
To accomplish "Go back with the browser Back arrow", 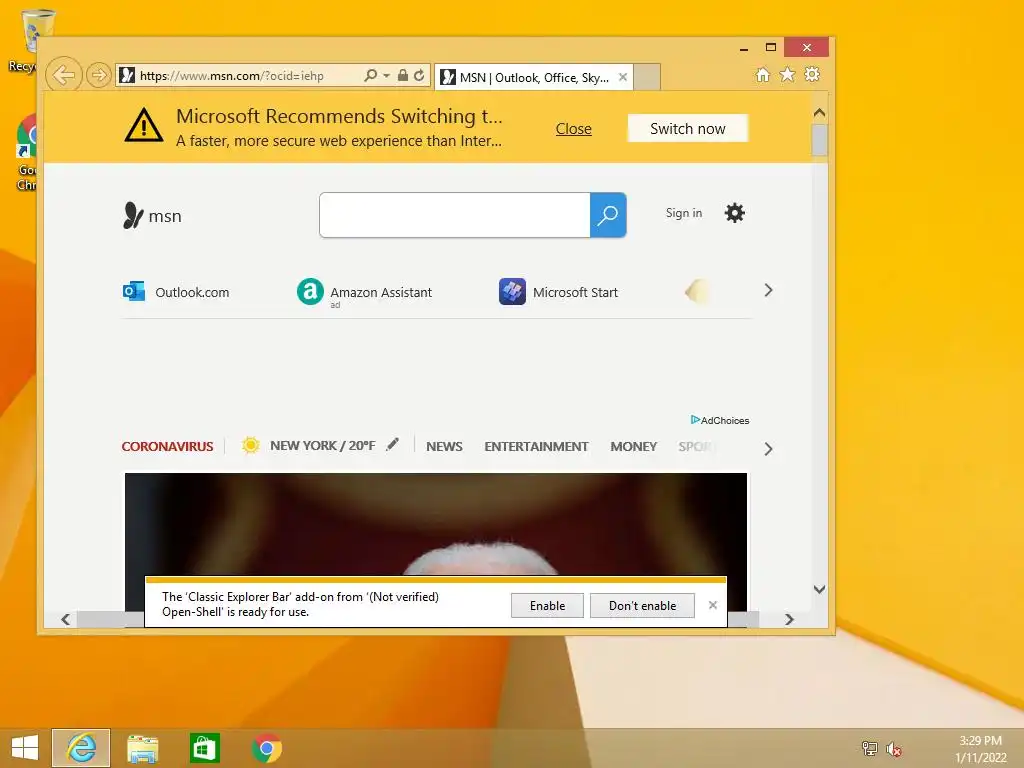I will [x=63, y=75].
